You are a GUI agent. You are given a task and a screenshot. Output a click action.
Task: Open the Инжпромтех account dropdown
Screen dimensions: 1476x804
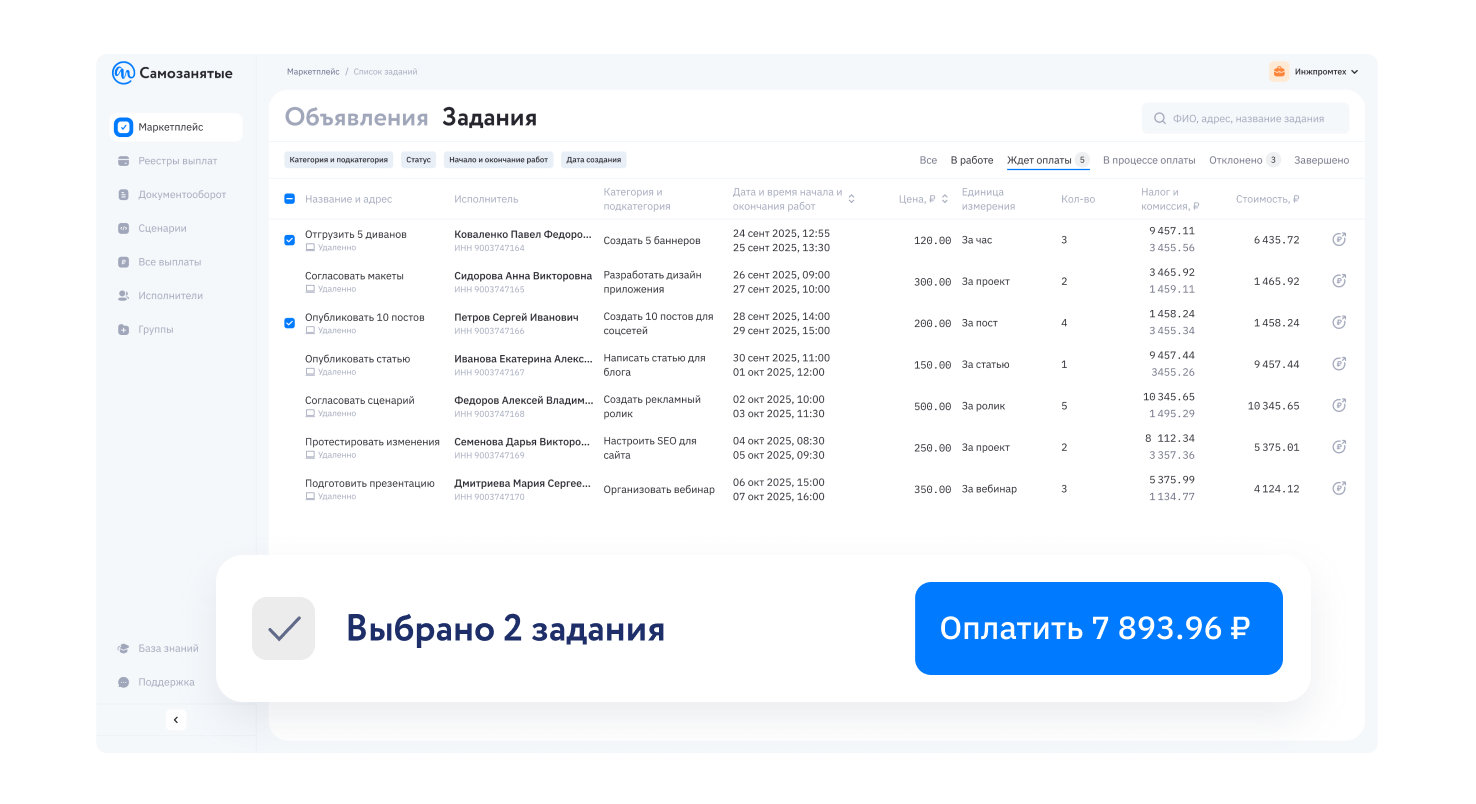(x=1316, y=71)
